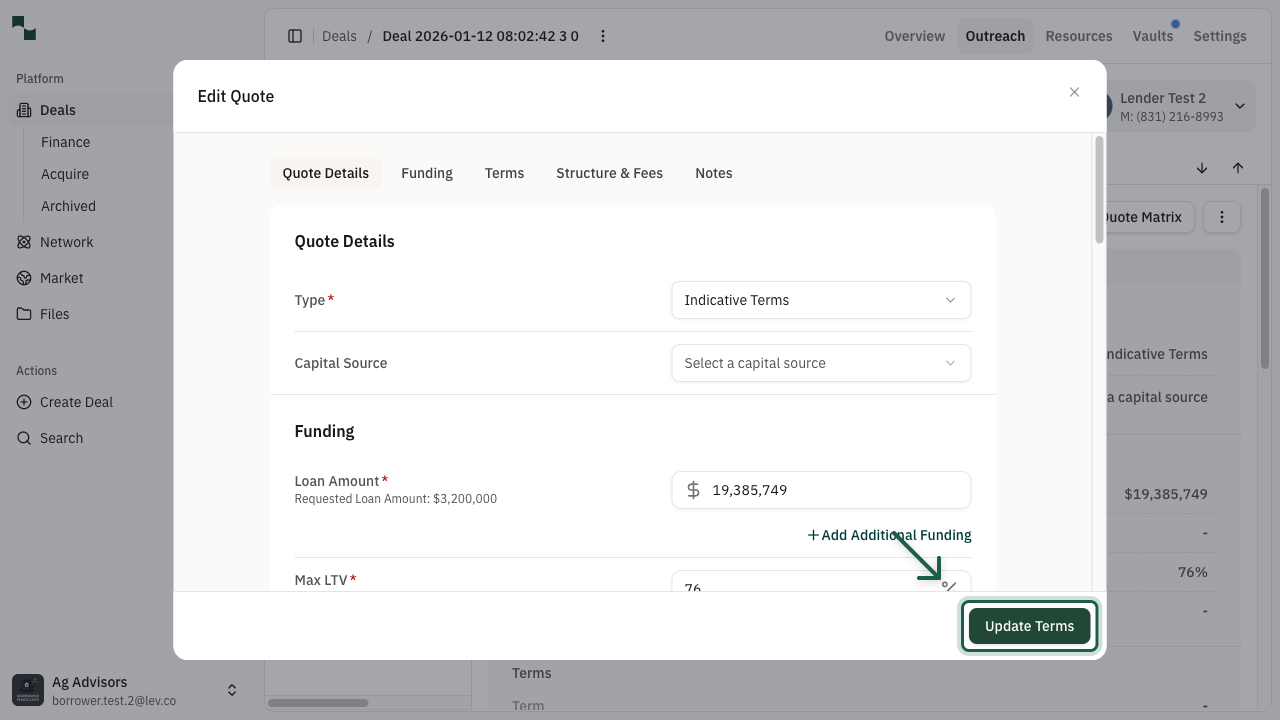Select the Market icon in the sidebar

coord(24,278)
